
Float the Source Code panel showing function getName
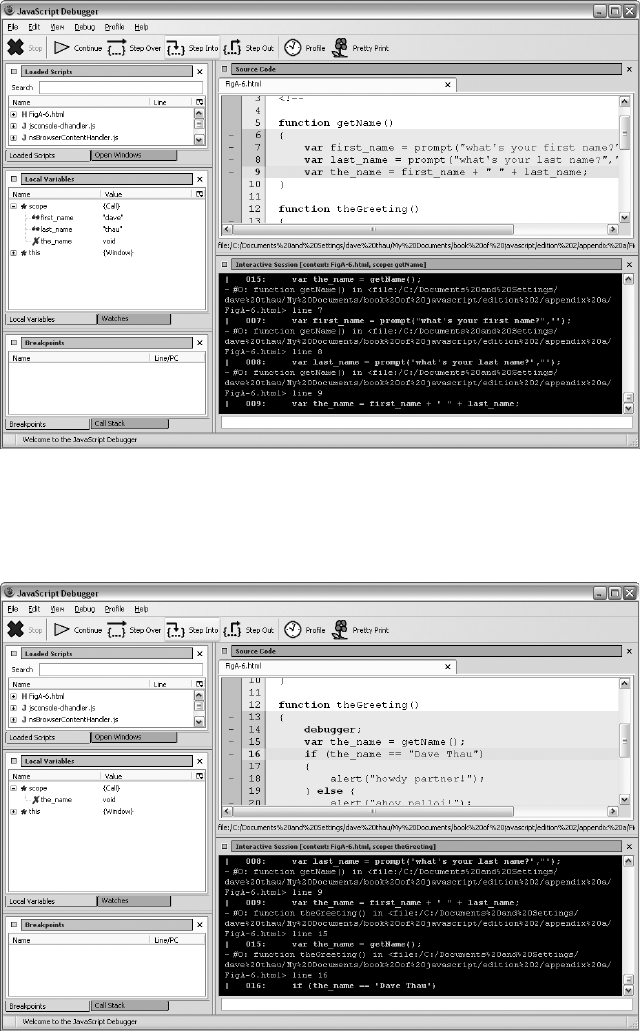coord(224,69)
